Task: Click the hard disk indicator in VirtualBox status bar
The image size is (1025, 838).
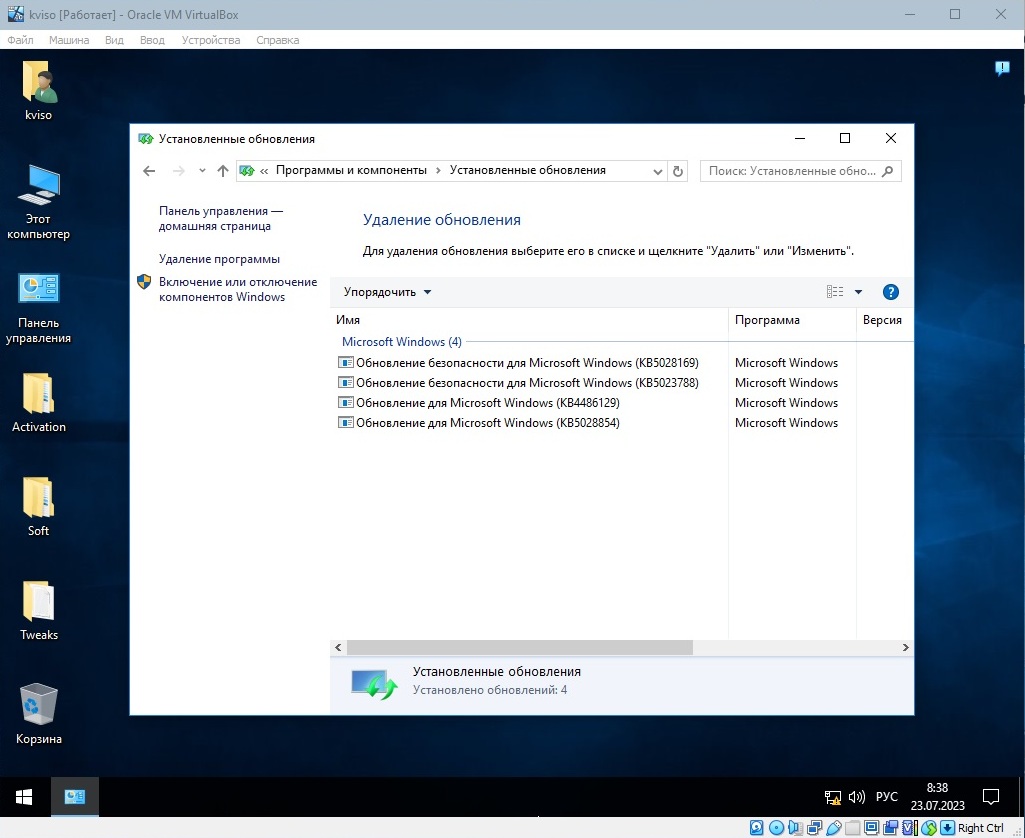Action: click(756, 828)
